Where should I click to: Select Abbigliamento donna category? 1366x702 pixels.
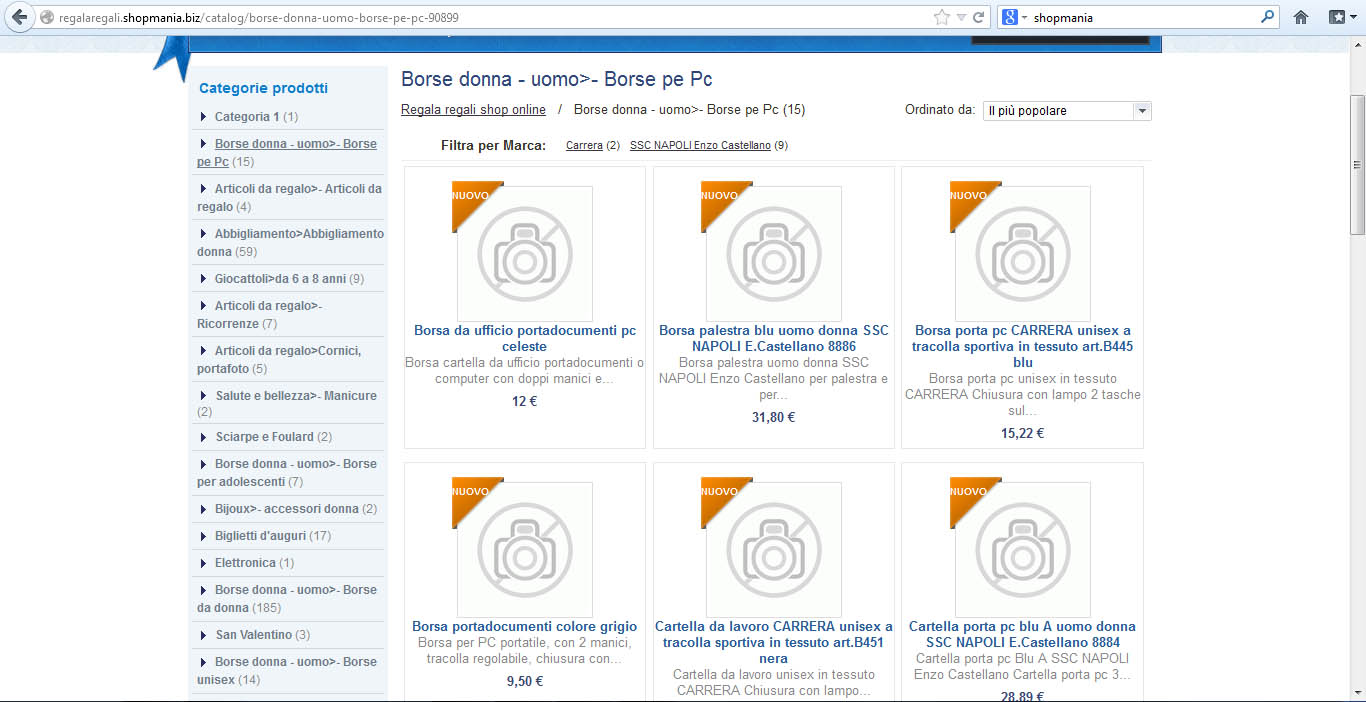point(290,242)
